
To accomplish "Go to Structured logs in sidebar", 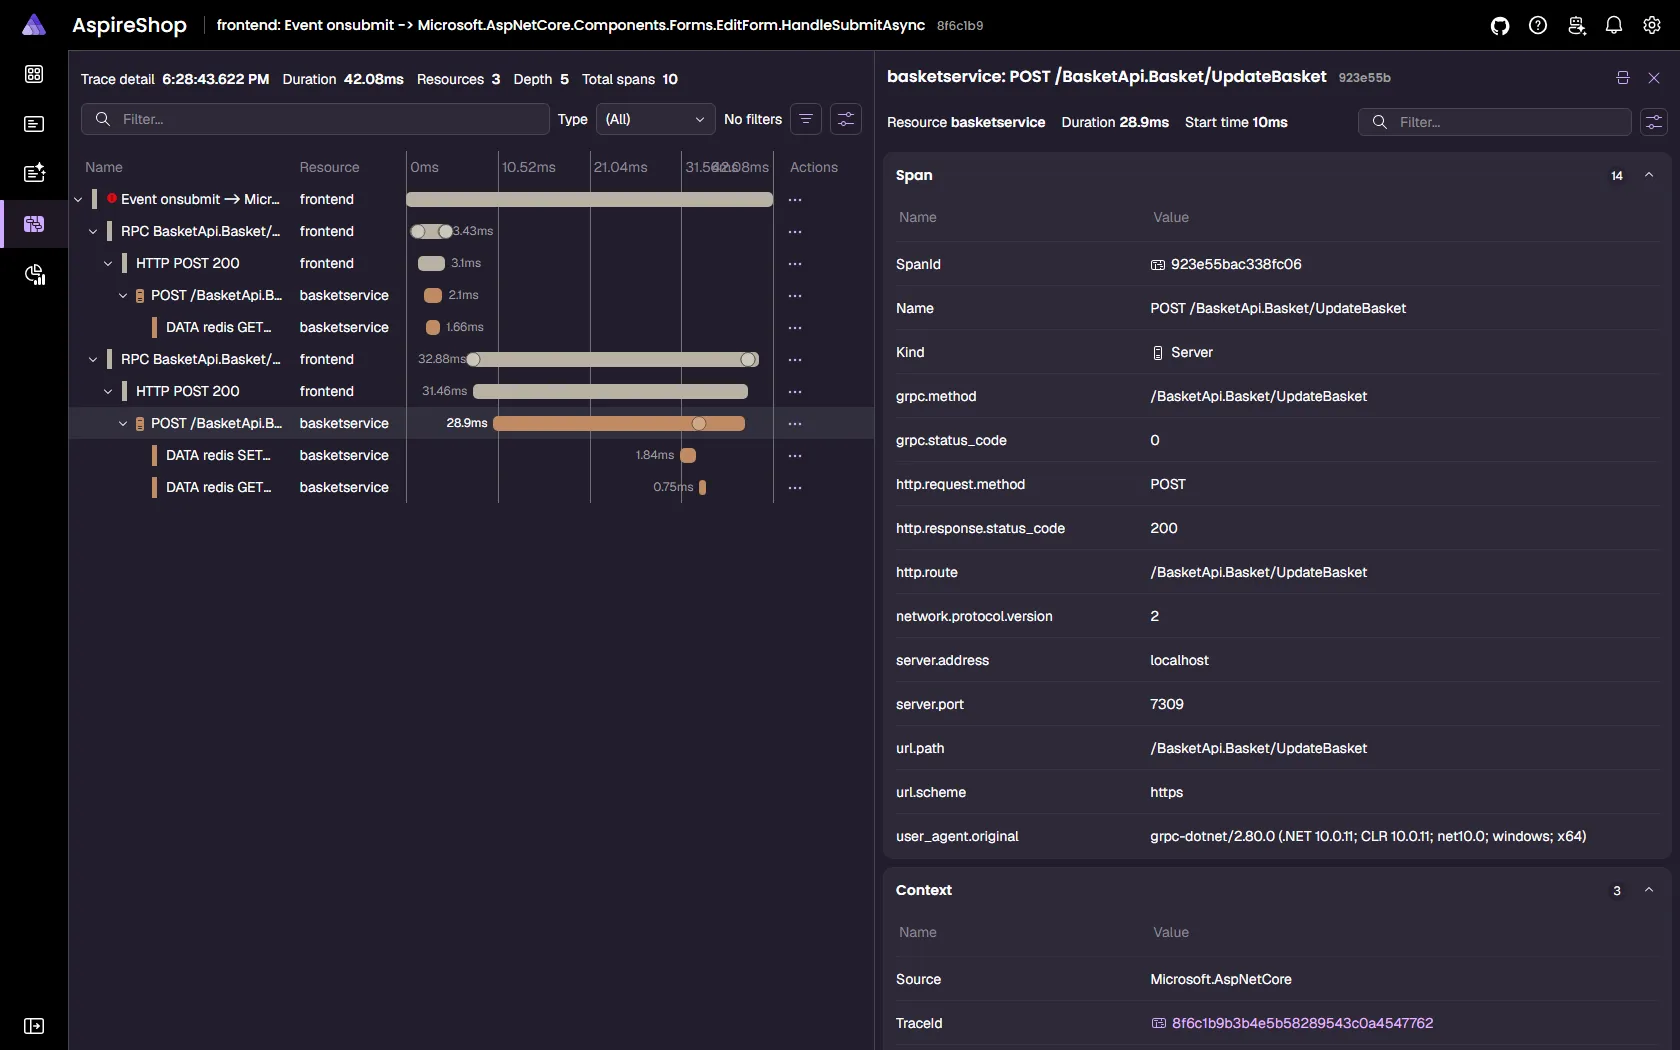I will coord(34,174).
